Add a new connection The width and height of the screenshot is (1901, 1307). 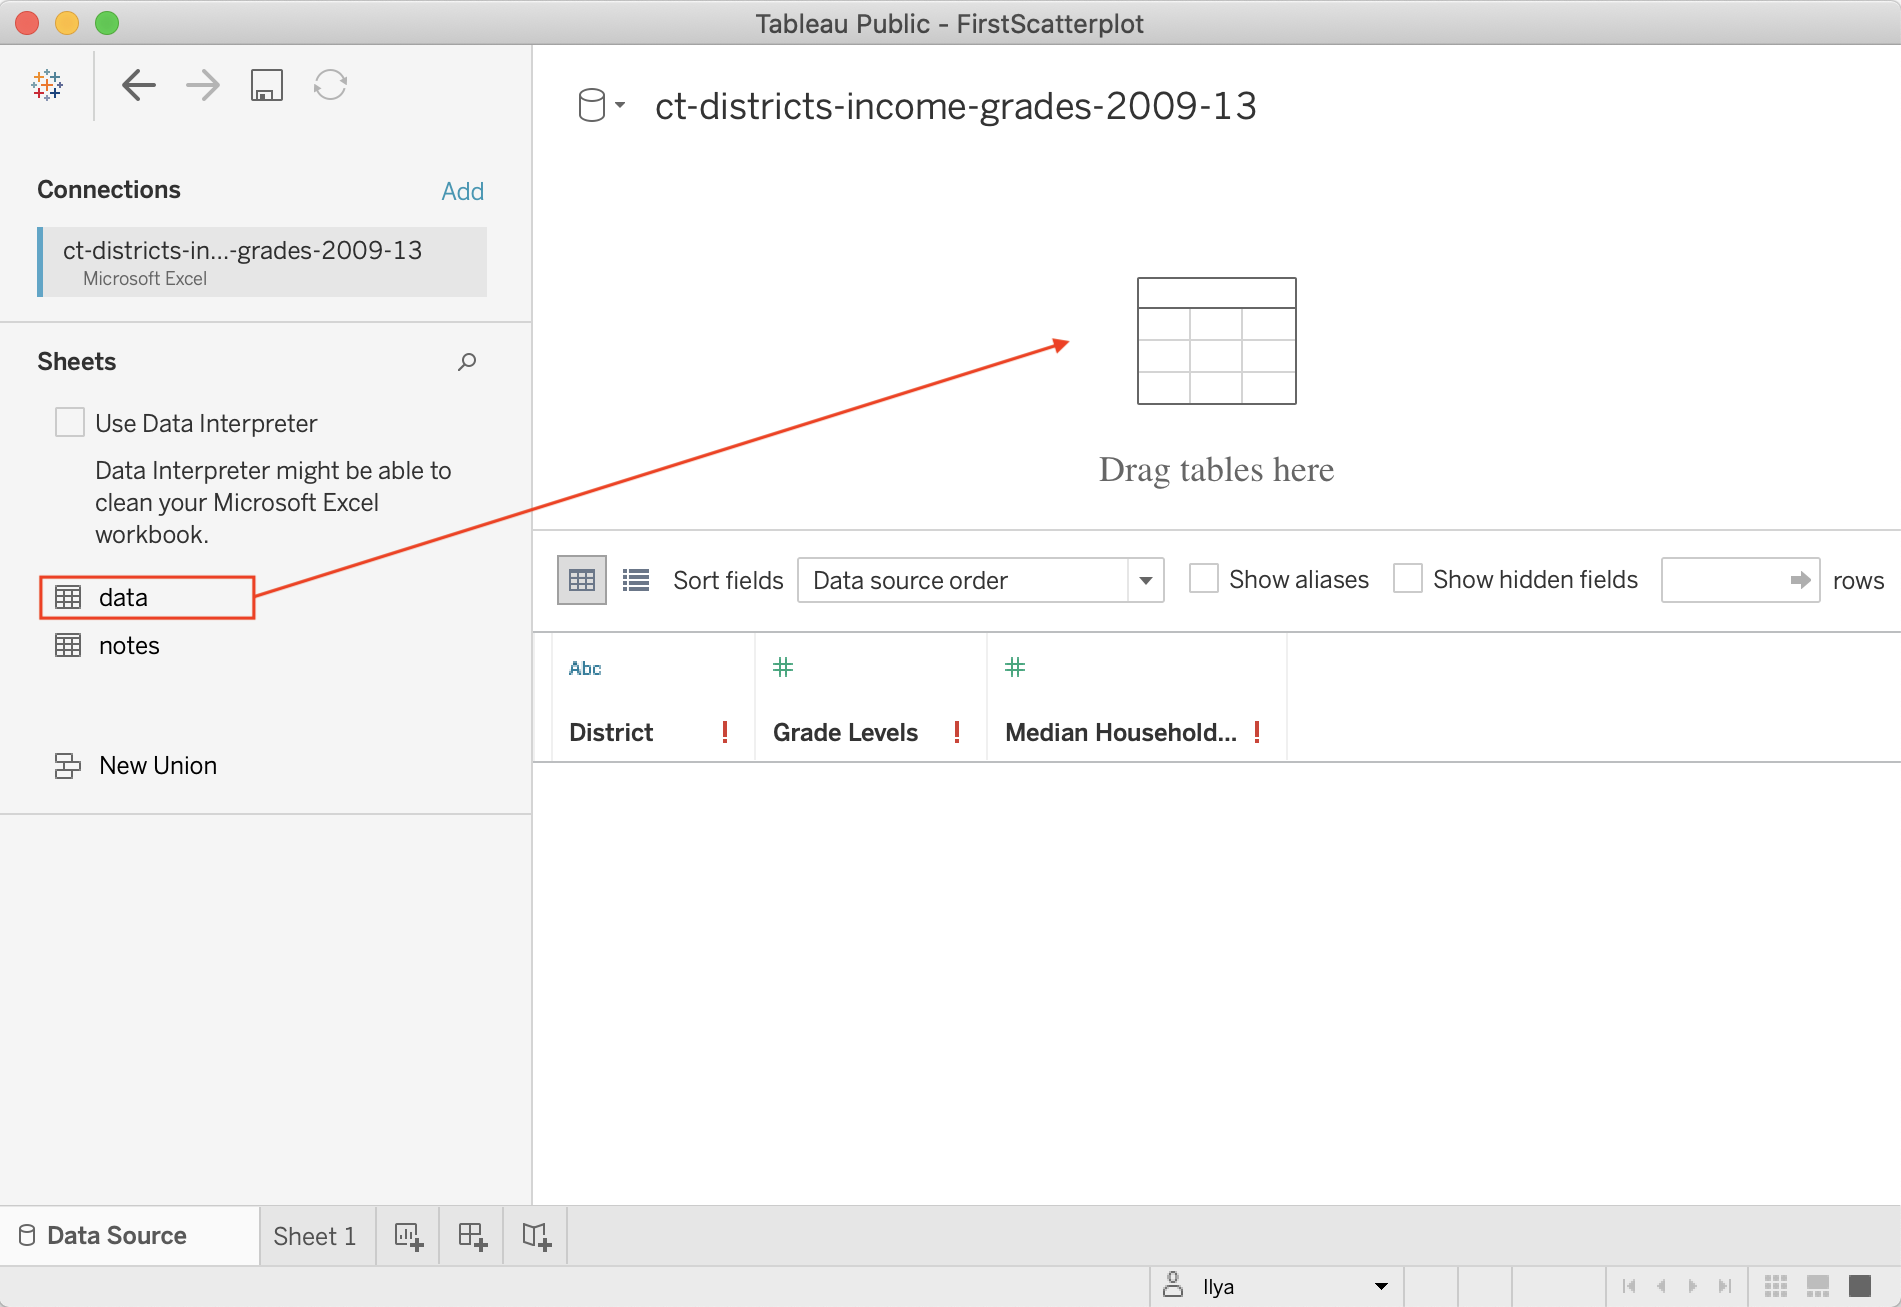(x=463, y=191)
